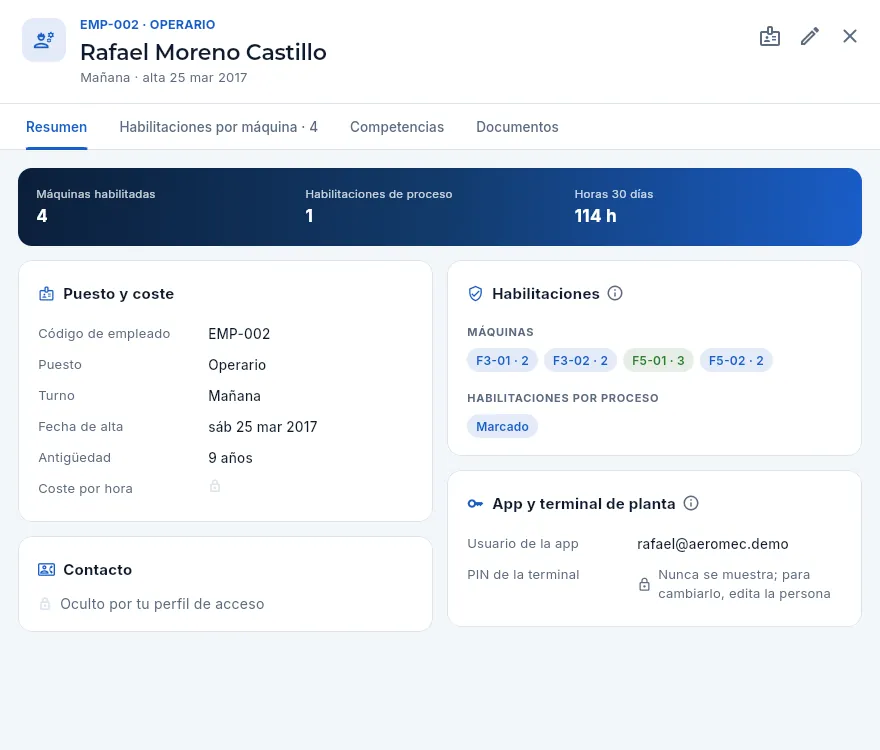Click the email rafael@aeromec.demo

[713, 543]
